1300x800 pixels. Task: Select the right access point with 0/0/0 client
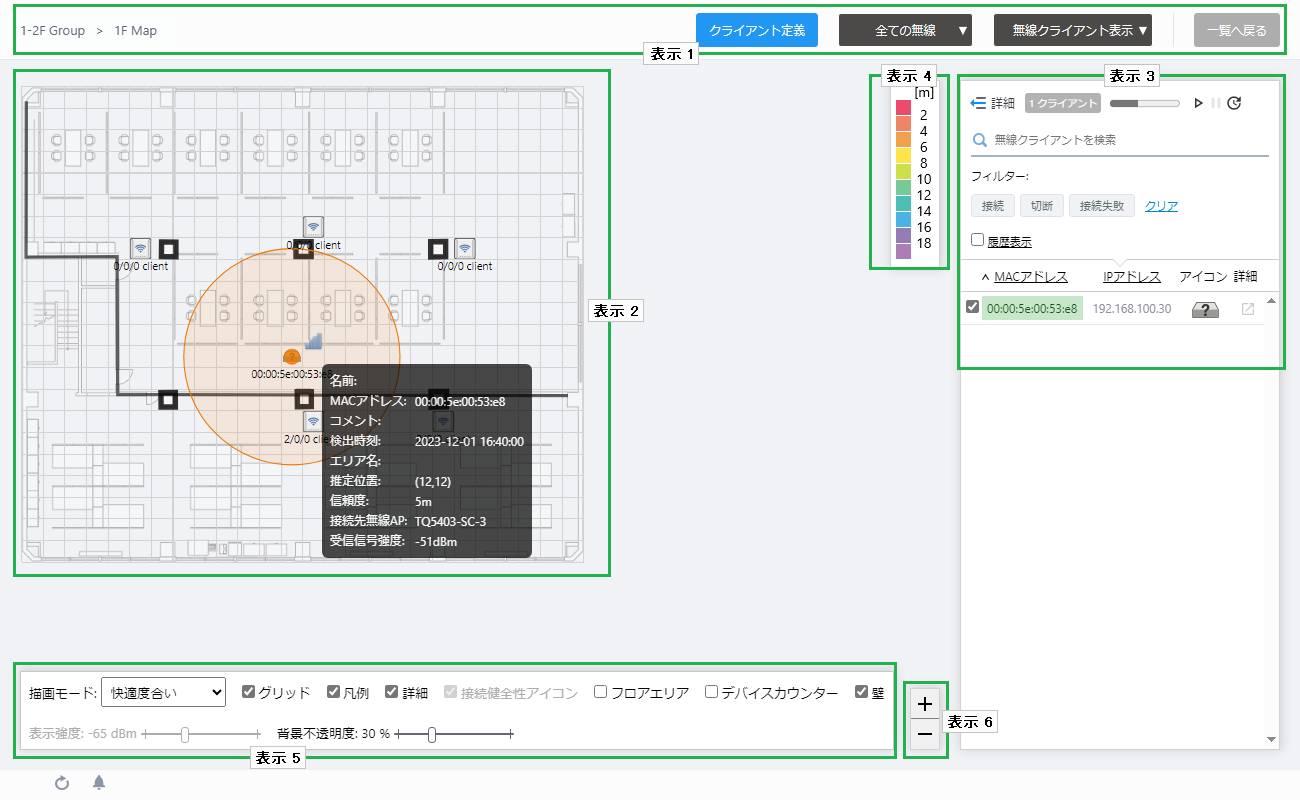point(464,248)
